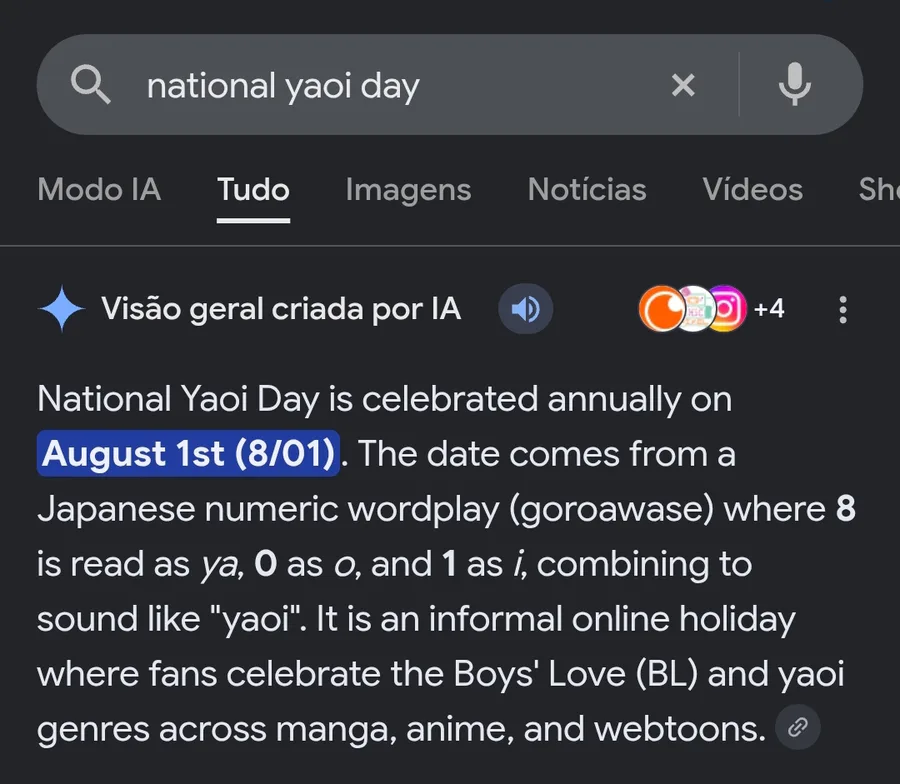Go to the Notícias tab
The image size is (900, 784).
coord(587,189)
